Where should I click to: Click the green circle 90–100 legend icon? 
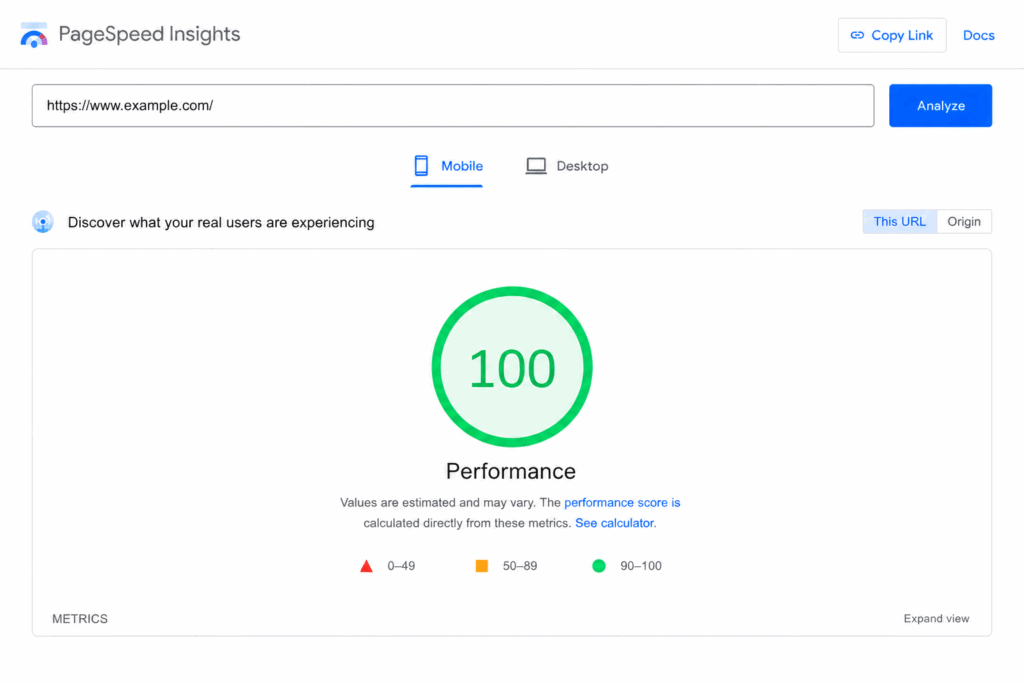[599, 565]
